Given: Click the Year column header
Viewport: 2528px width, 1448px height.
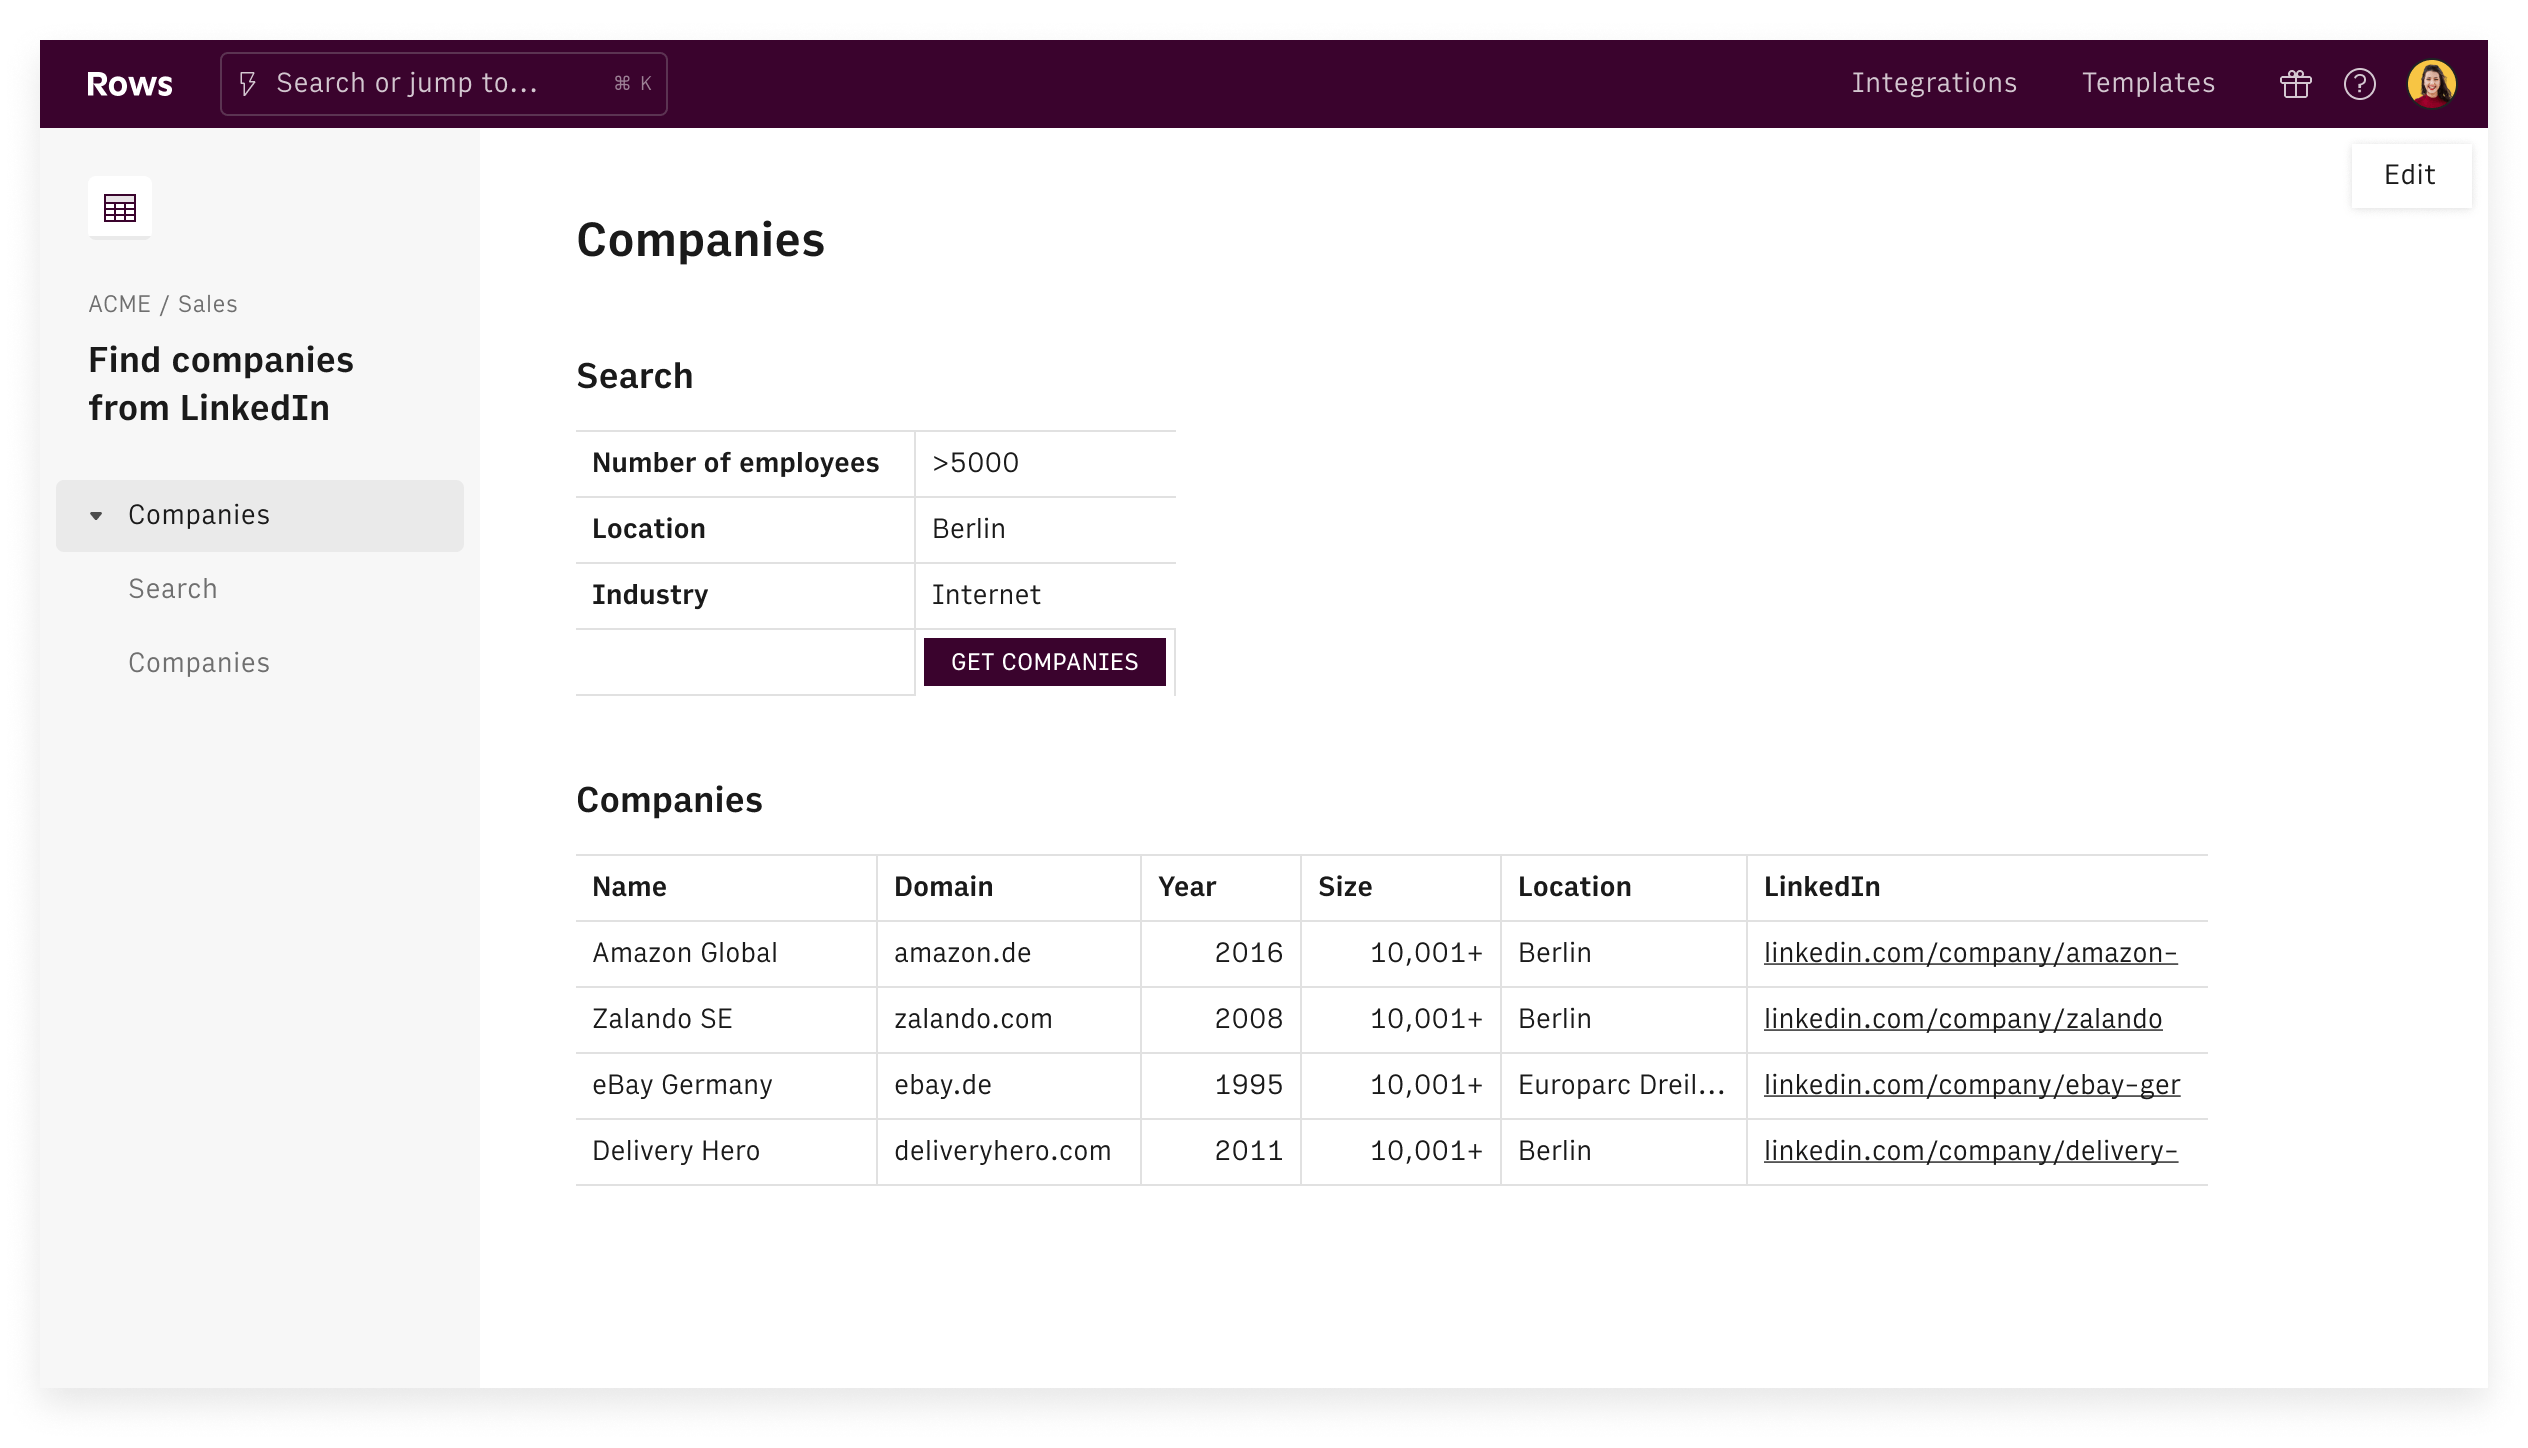Looking at the screenshot, I should (x=1220, y=888).
